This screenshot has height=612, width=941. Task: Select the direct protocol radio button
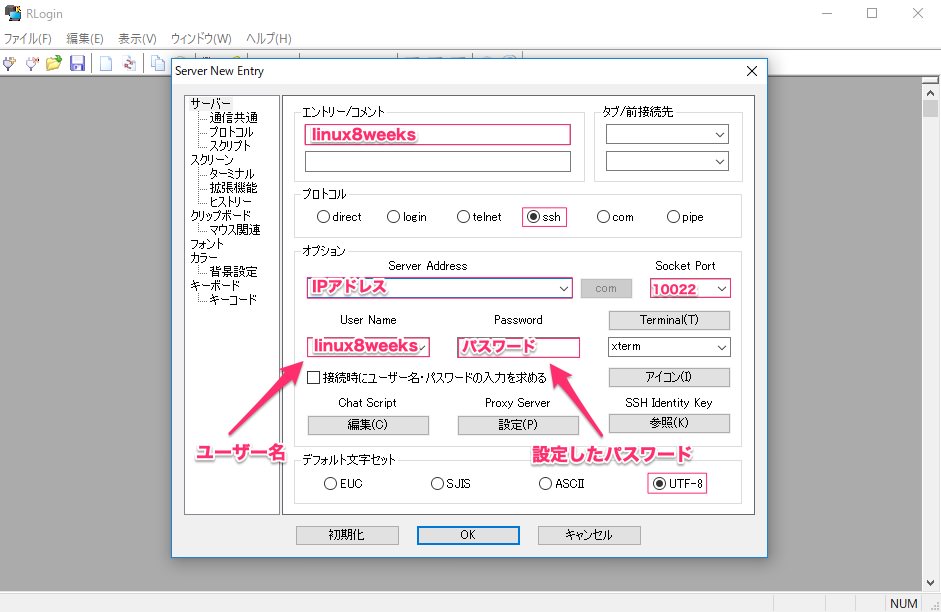tap(339, 217)
